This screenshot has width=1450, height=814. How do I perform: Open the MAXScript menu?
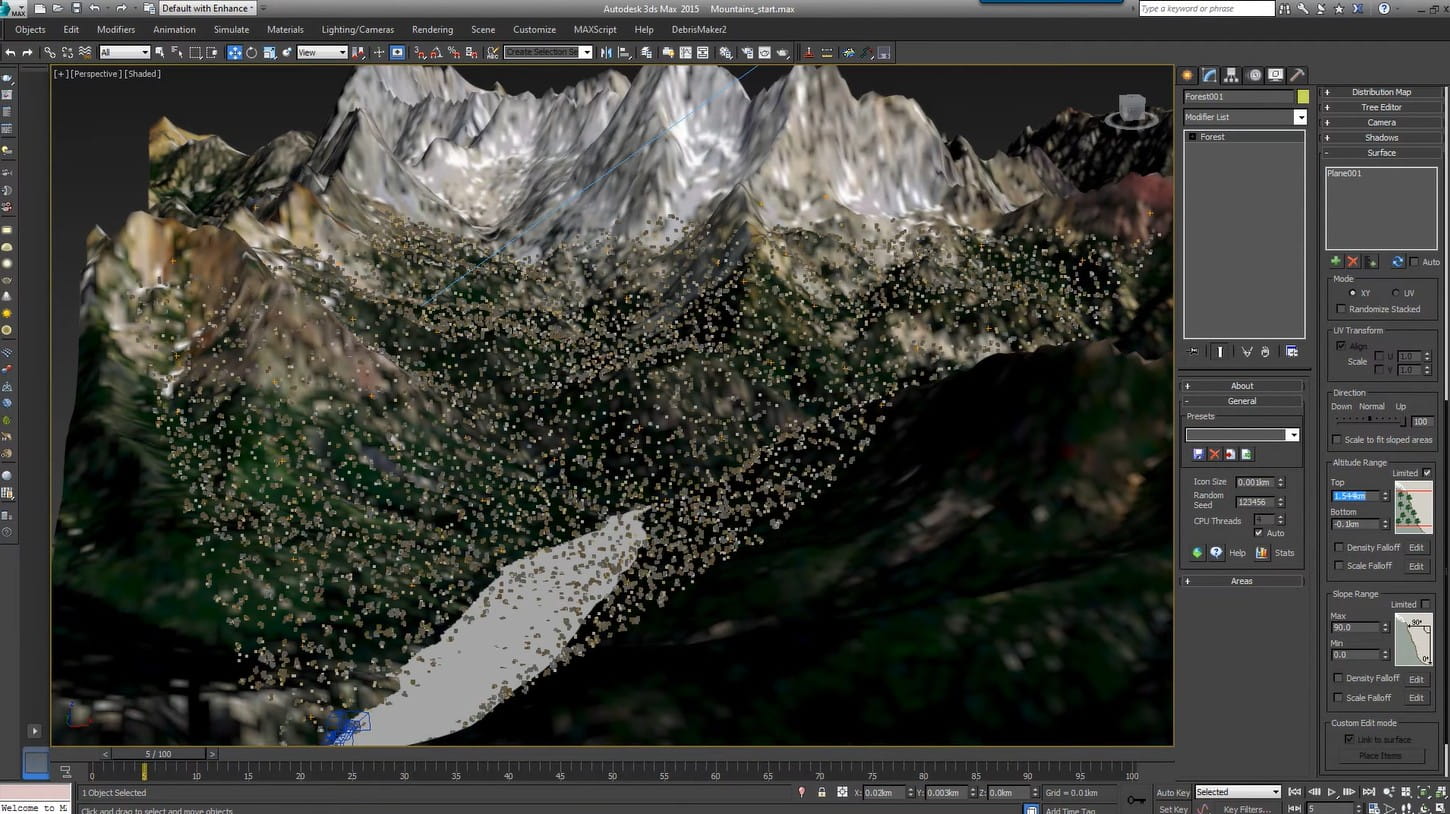coord(595,30)
